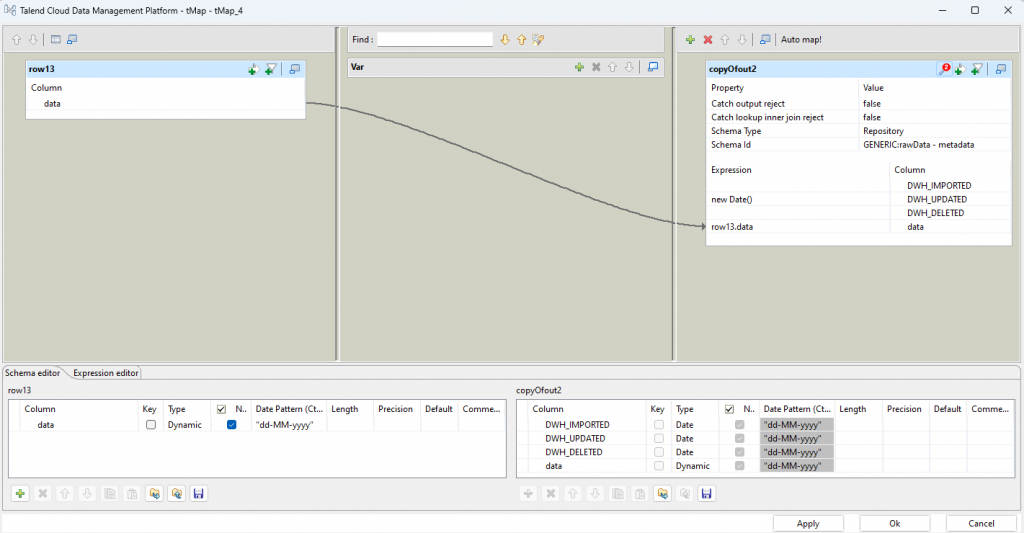Uncheck the Nullable checkbox for row13 data
The image size is (1024, 533).
pos(232,425)
